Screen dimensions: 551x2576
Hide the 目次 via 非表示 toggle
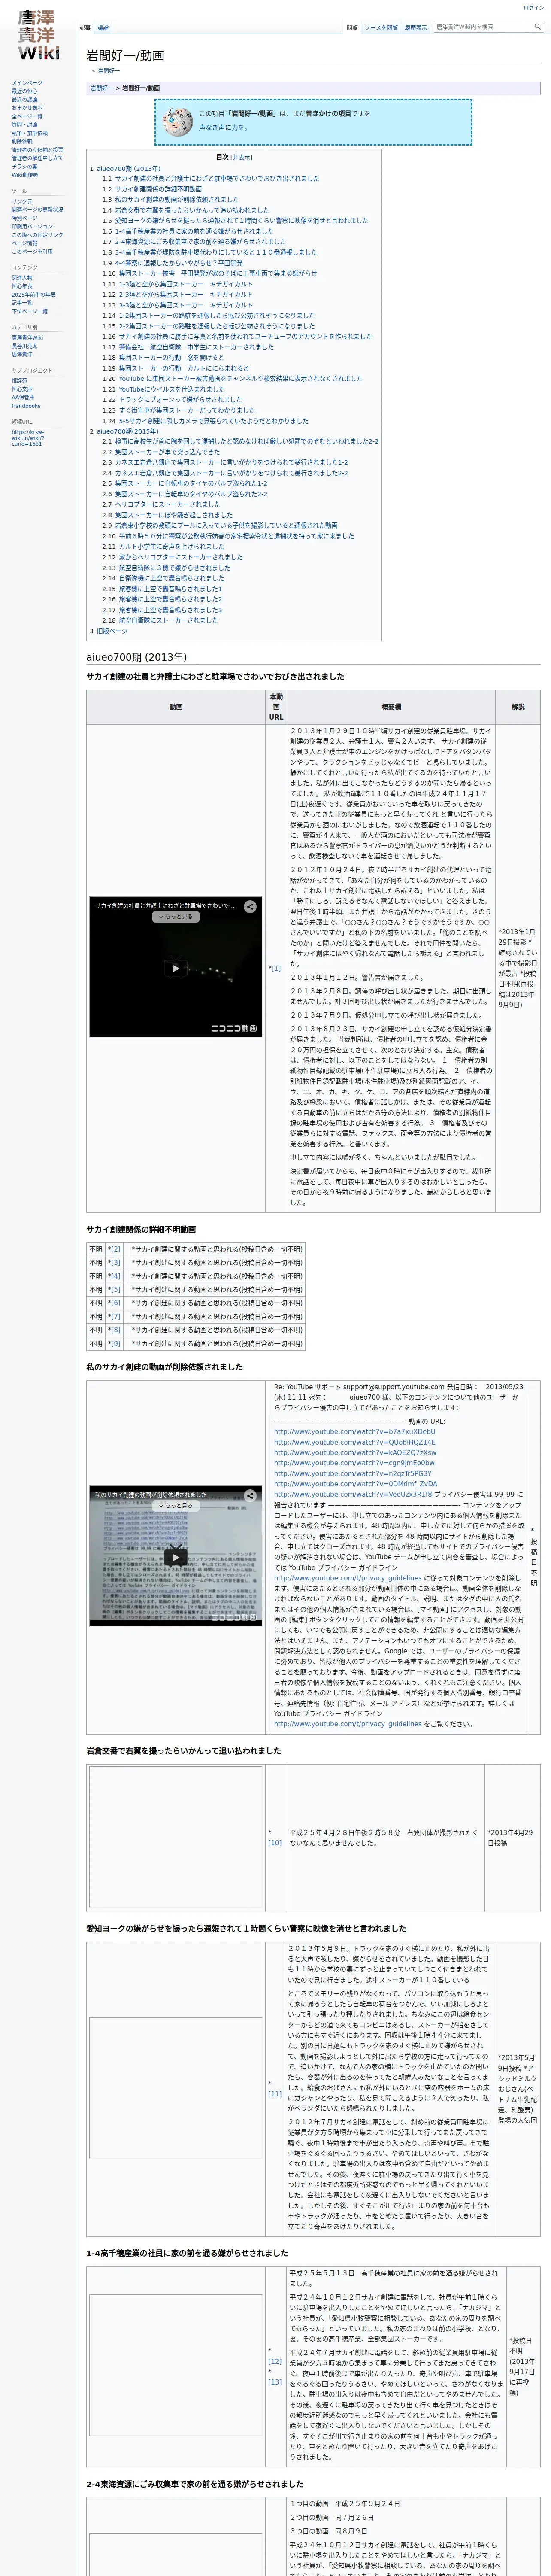click(242, 157)
